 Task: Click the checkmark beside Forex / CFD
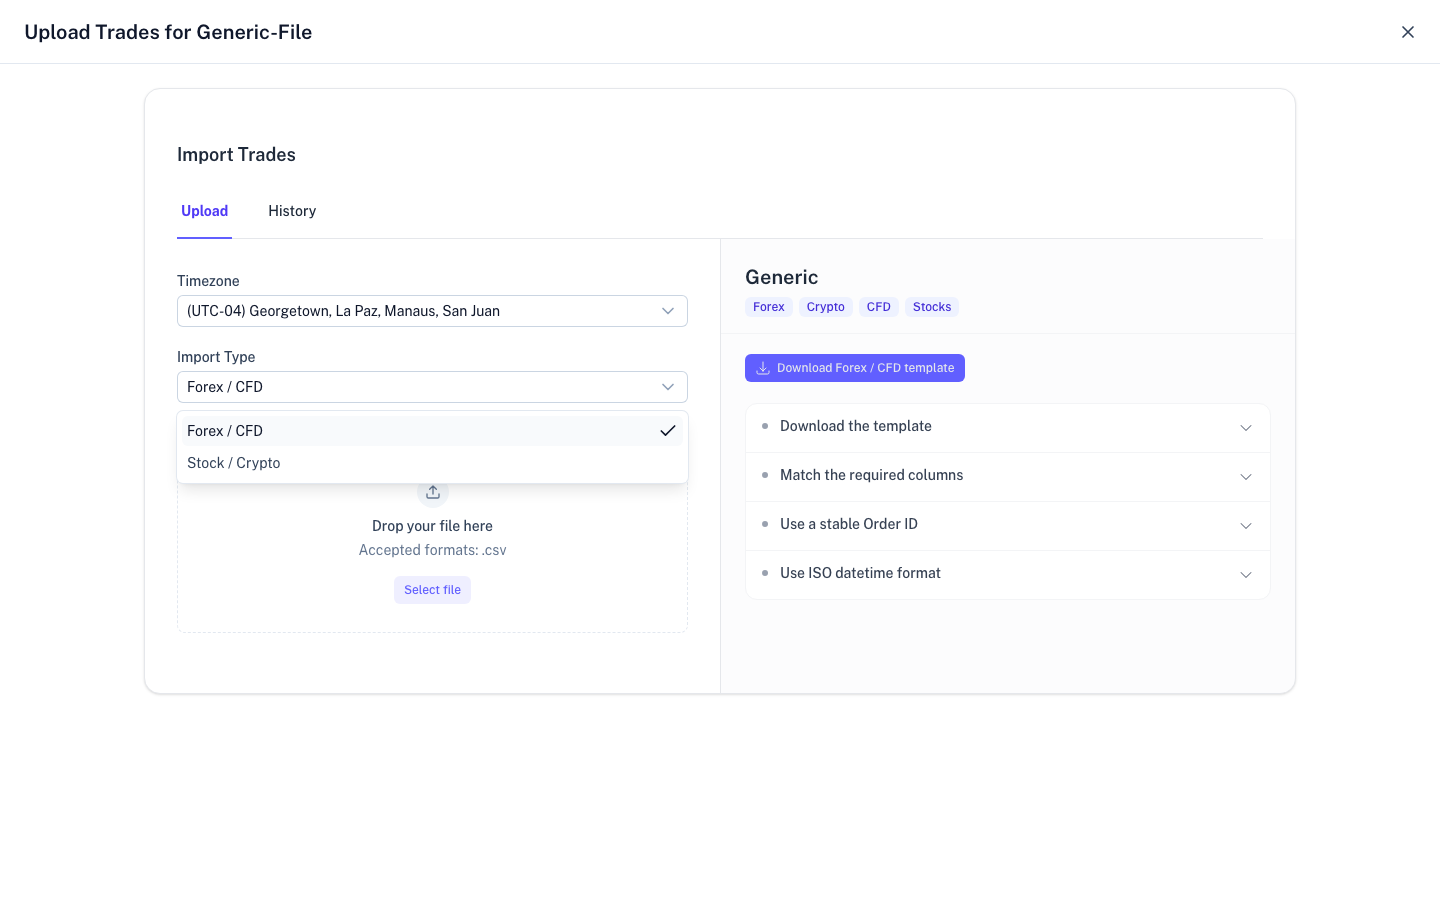click(668, 430)
